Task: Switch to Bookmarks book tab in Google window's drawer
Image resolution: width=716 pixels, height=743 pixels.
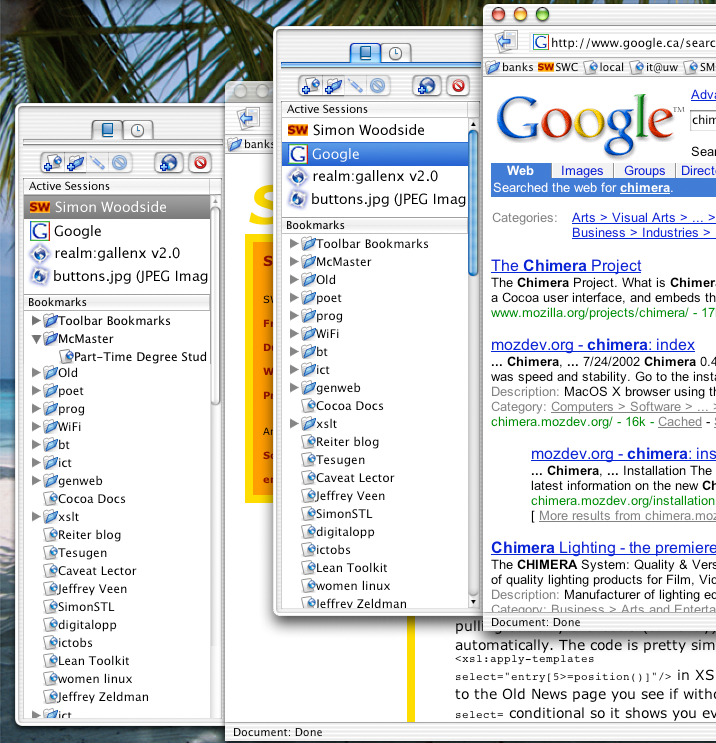Action: click(x=365, y=53)
